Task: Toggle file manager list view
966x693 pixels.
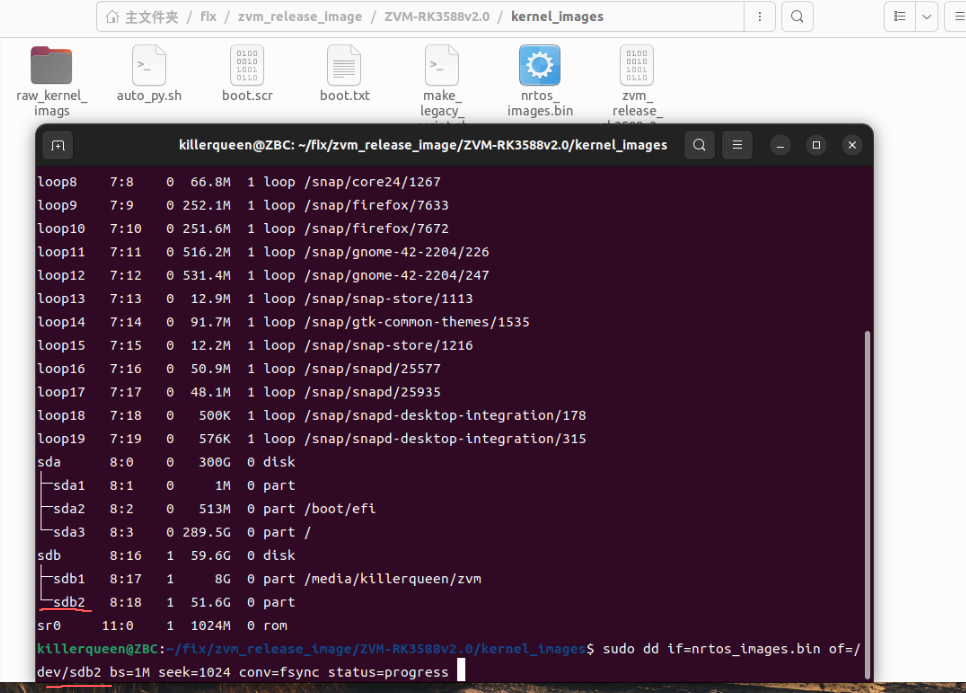Action: (x=900, y=17)
